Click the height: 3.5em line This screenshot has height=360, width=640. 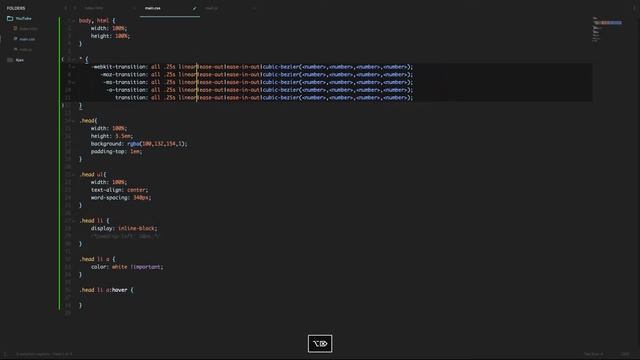[x=112, y=136]
